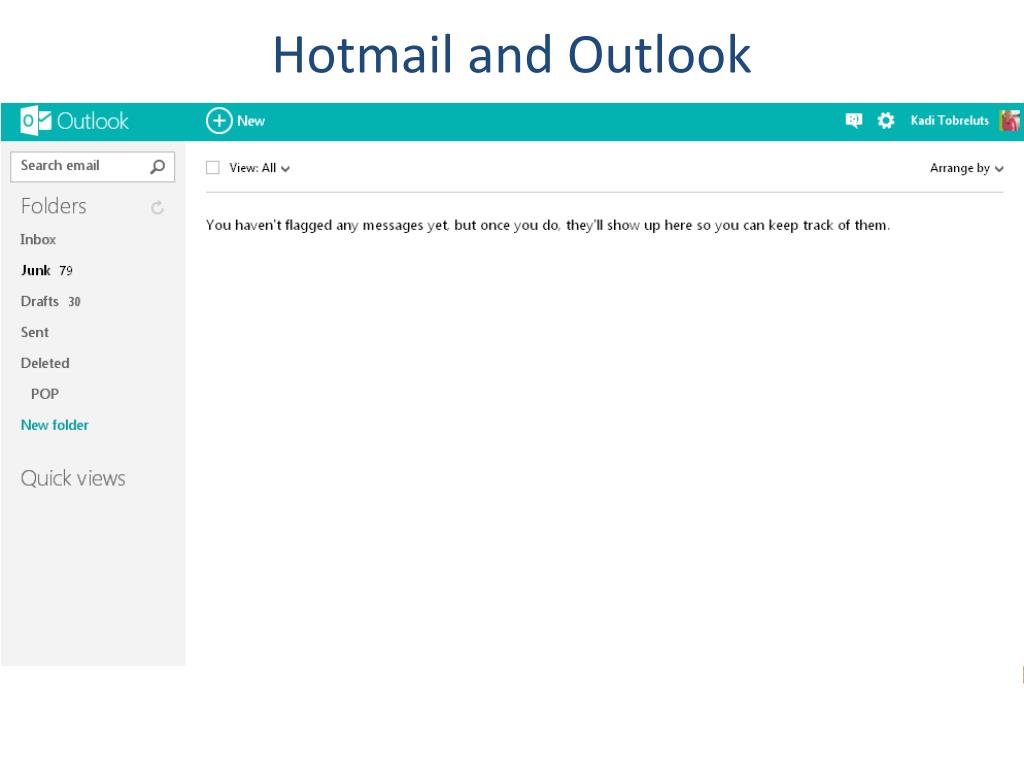Click the Drafts count 30
1024x768 pixels.
coord(74,302)
